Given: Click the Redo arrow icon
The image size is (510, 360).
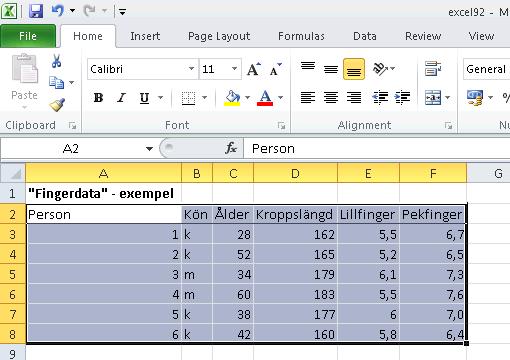Looking at the screenshot, I should [89, 11].
